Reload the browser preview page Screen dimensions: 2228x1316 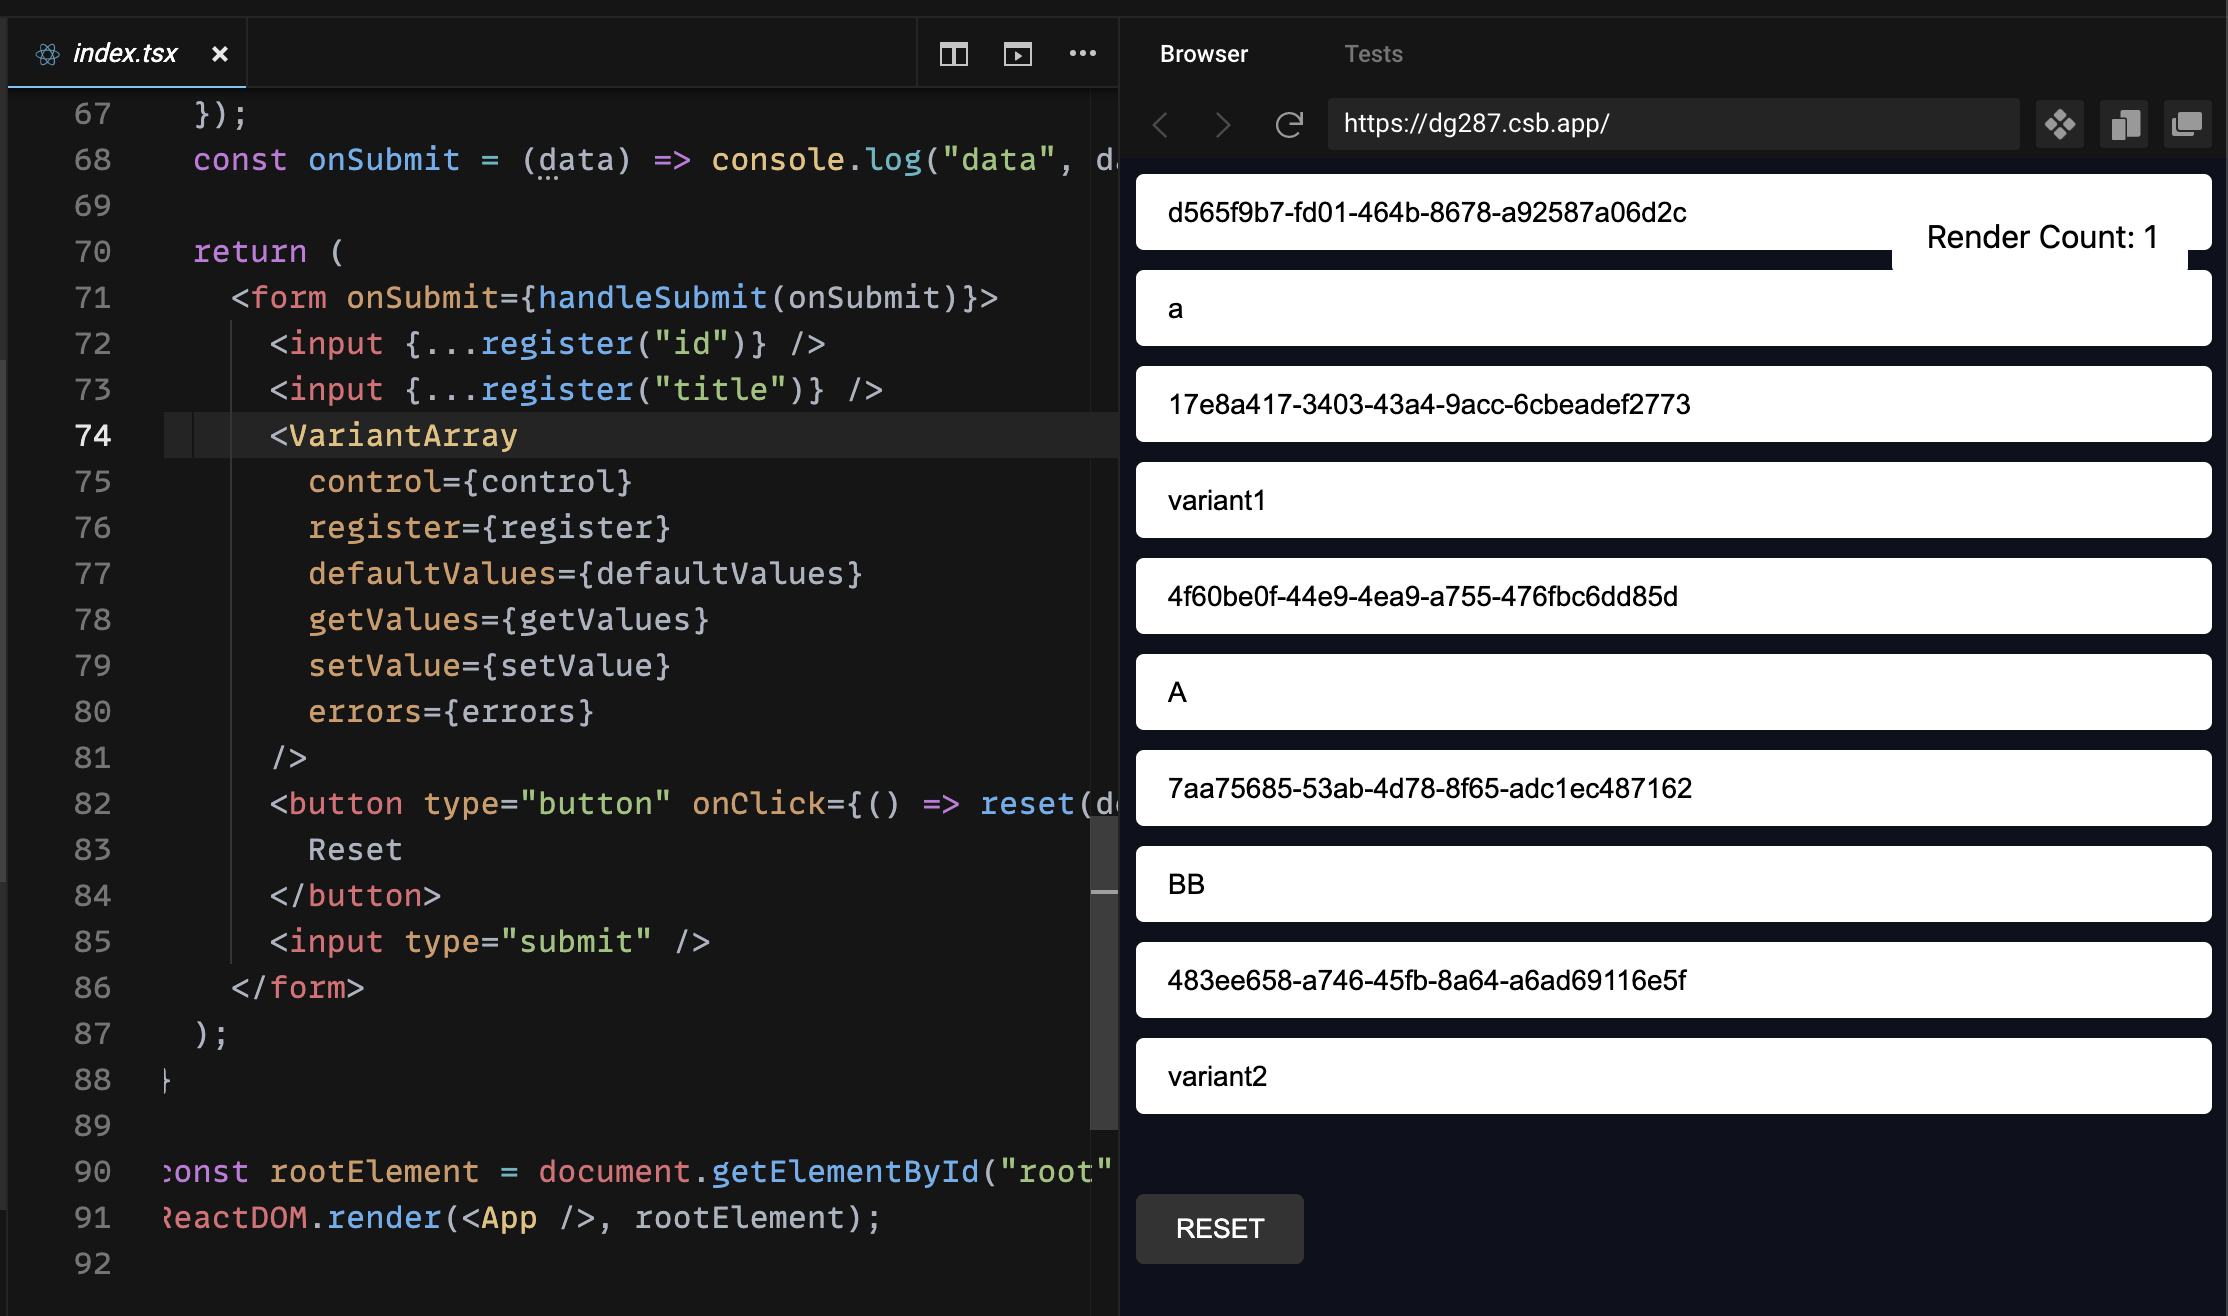pyautogui.click(x=1289, y=124)
